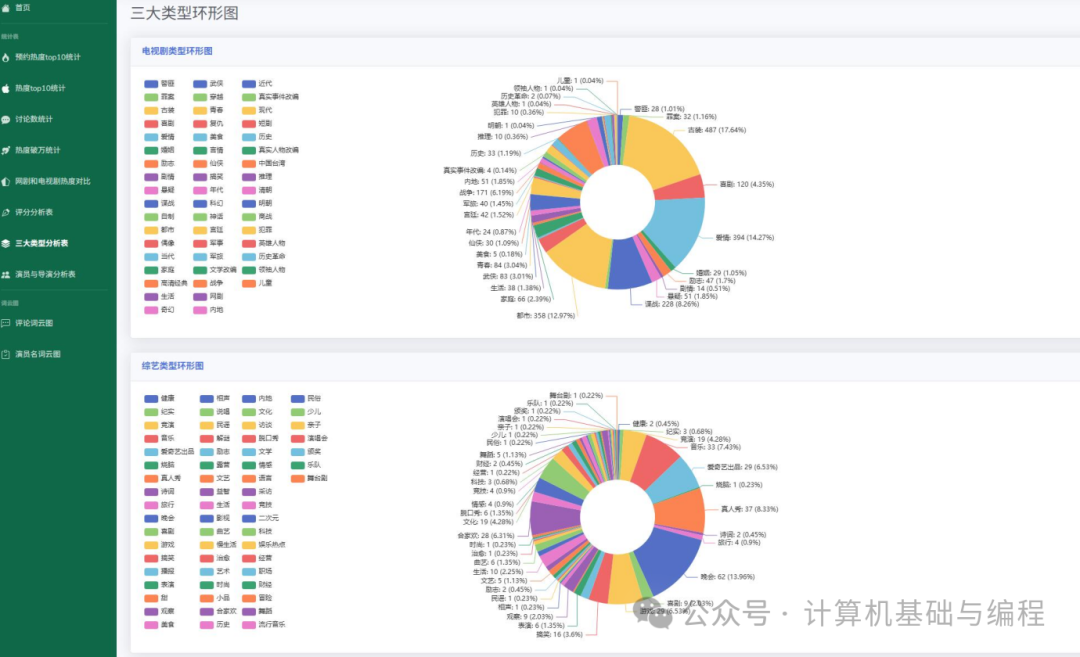Toggle the 健康 legend in variety chart
This screenshot has height=657, width=1080.
[x=160, y=399]
